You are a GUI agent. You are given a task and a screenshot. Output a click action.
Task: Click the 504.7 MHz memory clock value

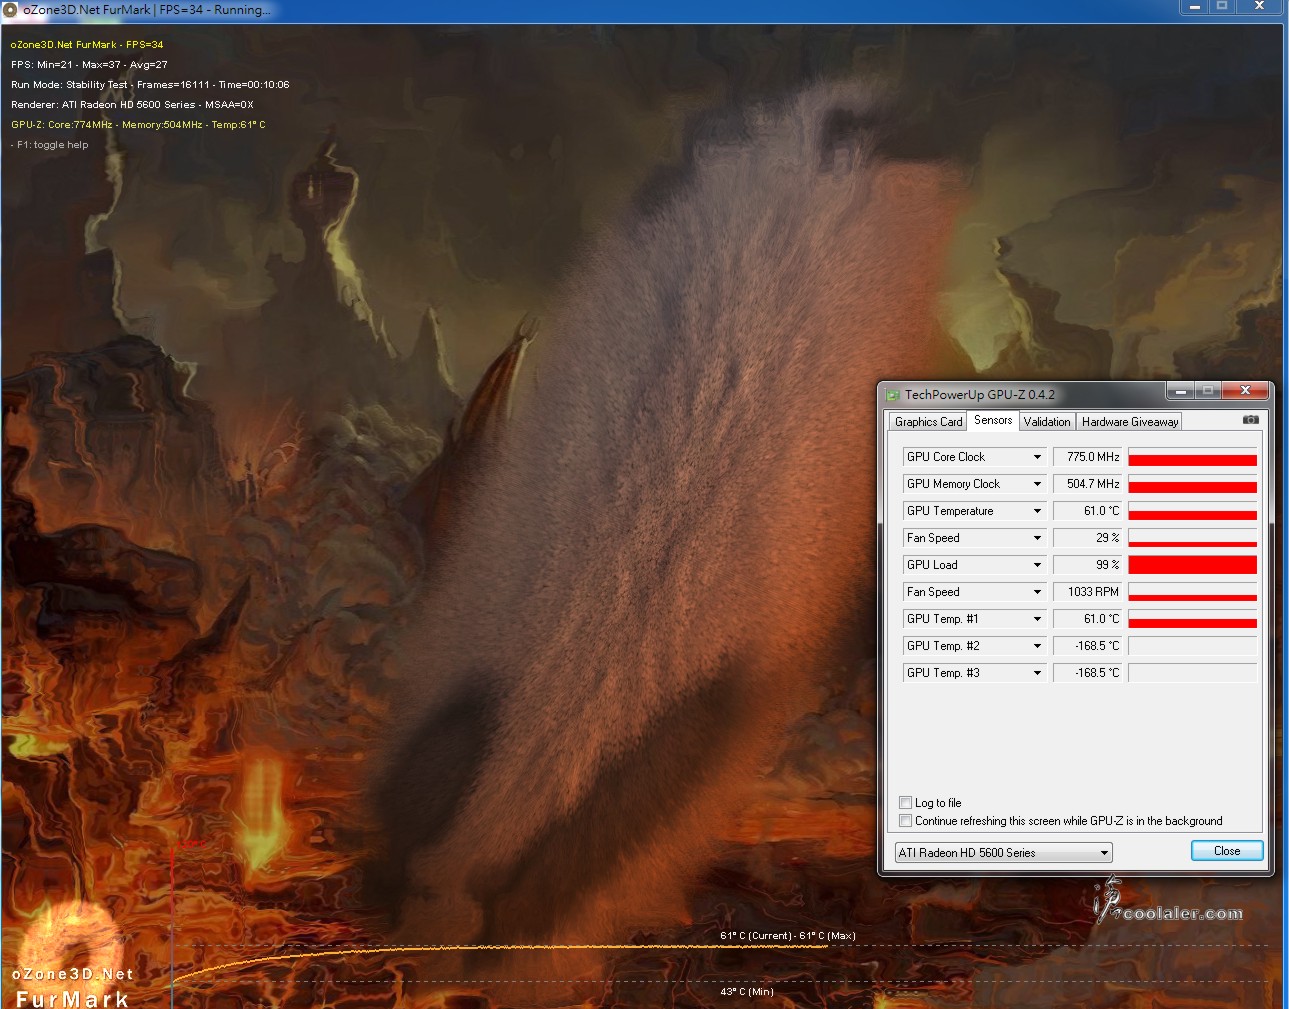coord(1087,484)
